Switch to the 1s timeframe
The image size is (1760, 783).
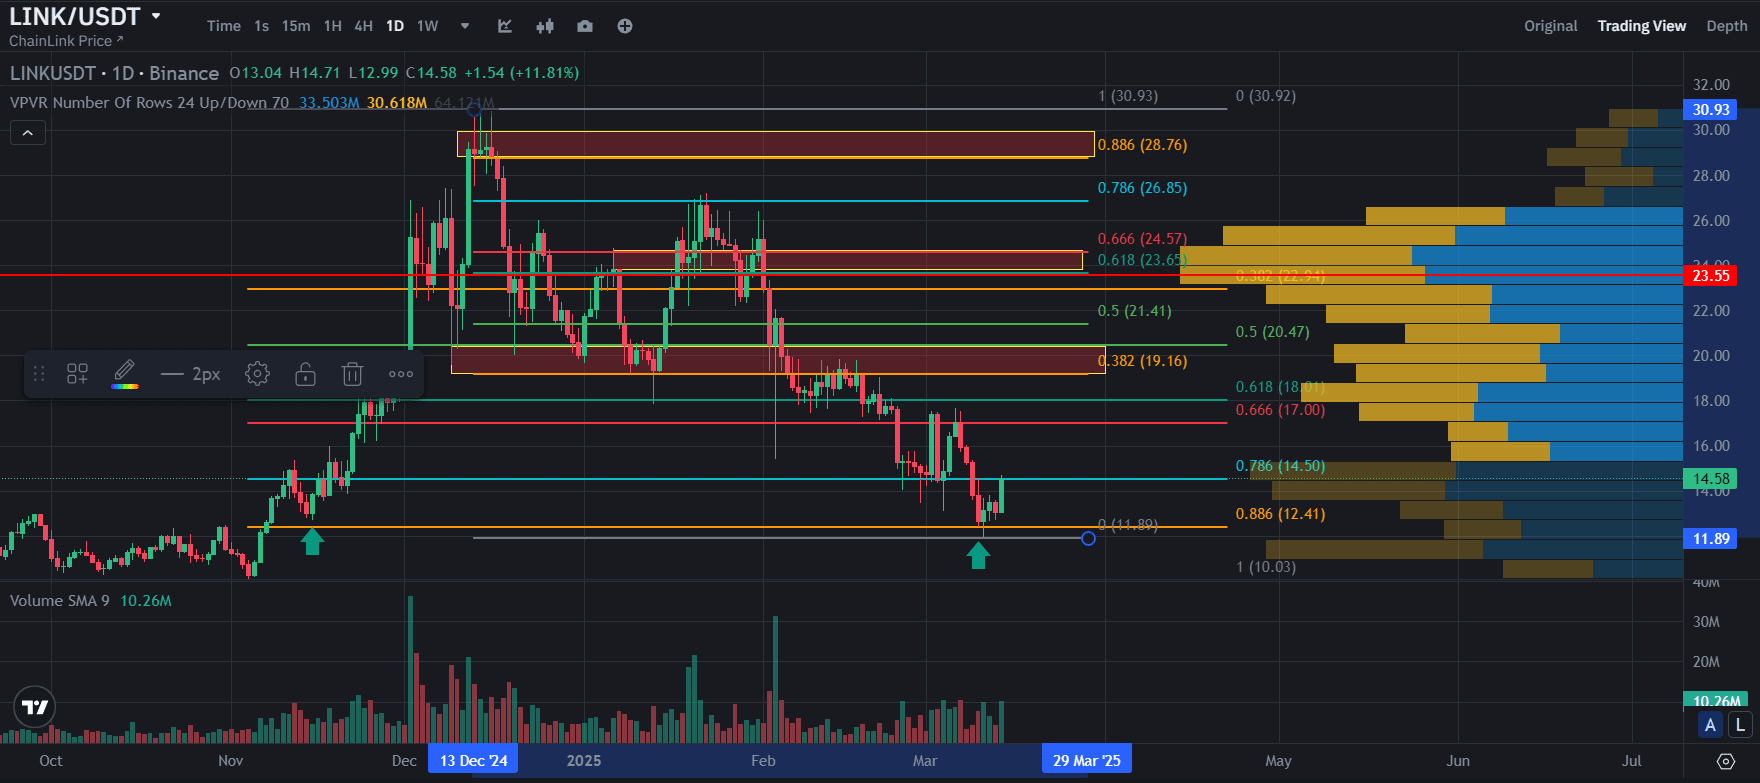tap(262, 26)
